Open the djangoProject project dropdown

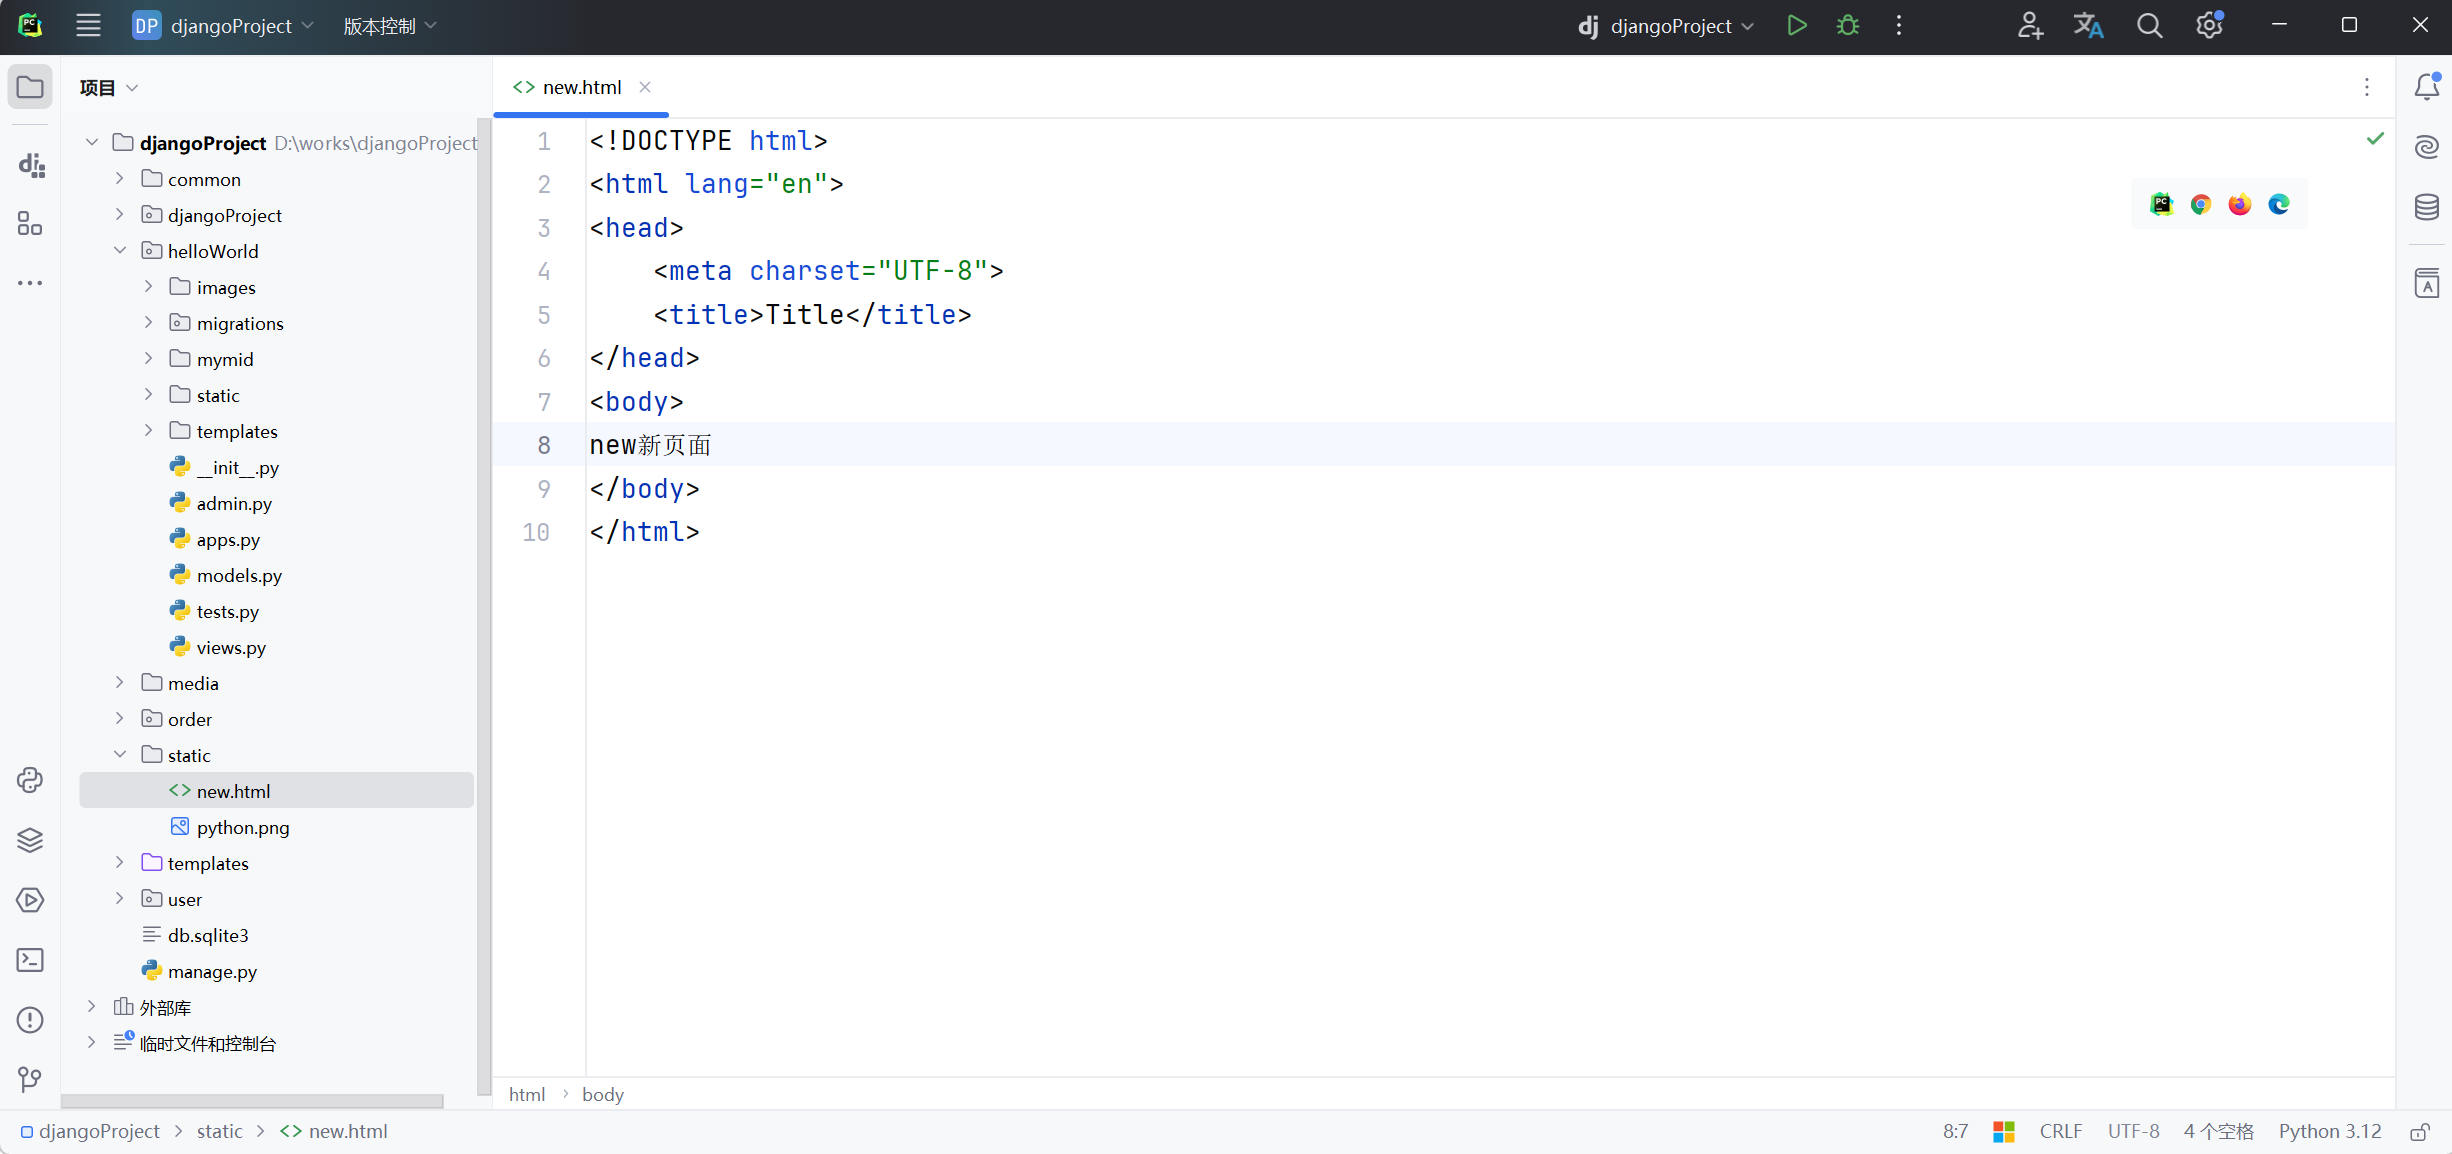click(224, 26)
